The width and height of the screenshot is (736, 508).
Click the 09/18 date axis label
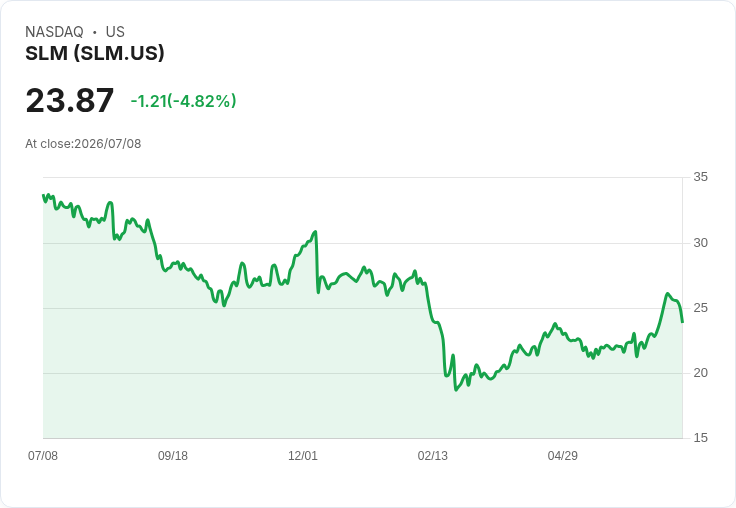(173, 456)
